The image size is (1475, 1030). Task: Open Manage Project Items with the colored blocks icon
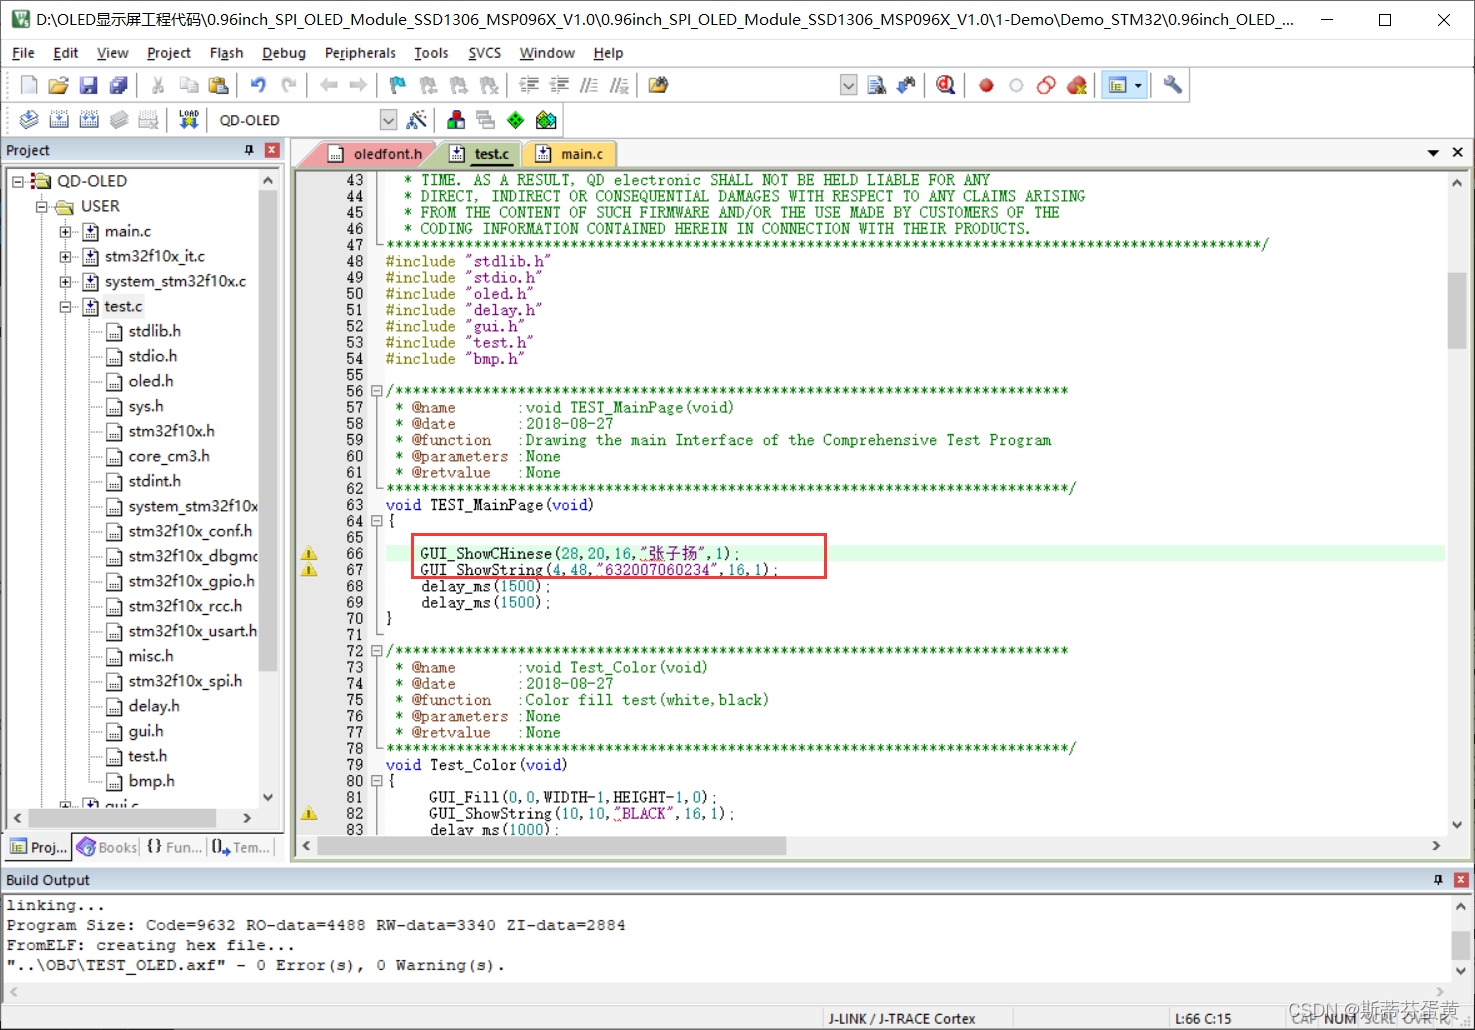point(456,120)
